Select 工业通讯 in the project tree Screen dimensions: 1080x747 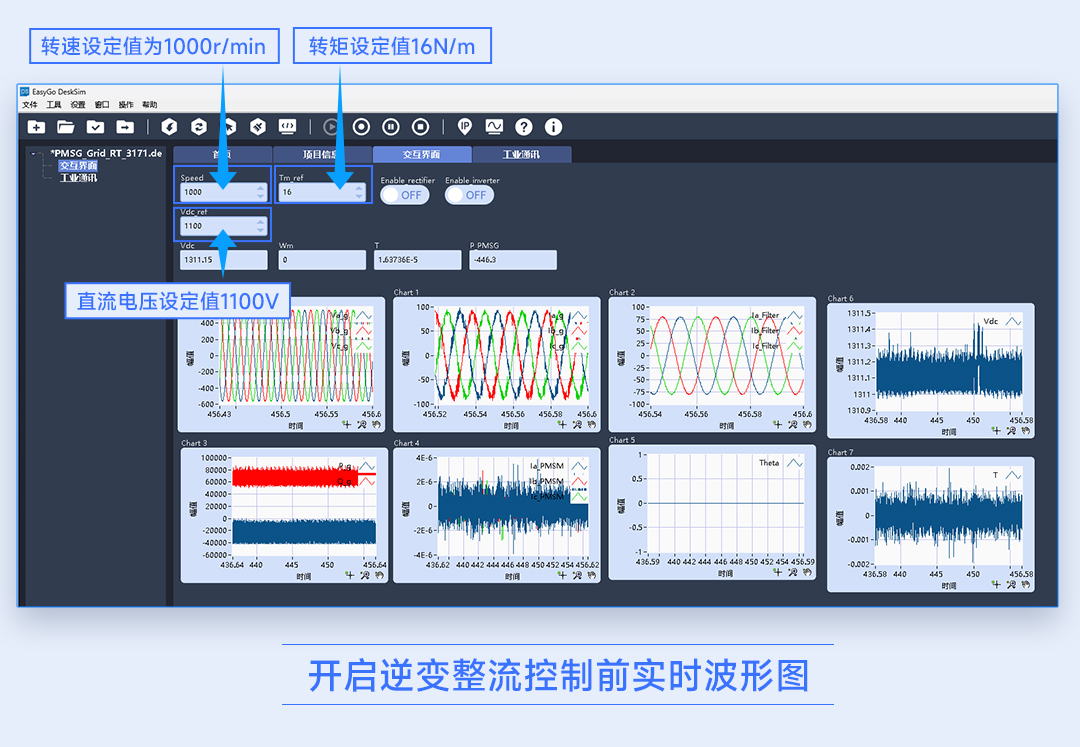click(78, 178)
